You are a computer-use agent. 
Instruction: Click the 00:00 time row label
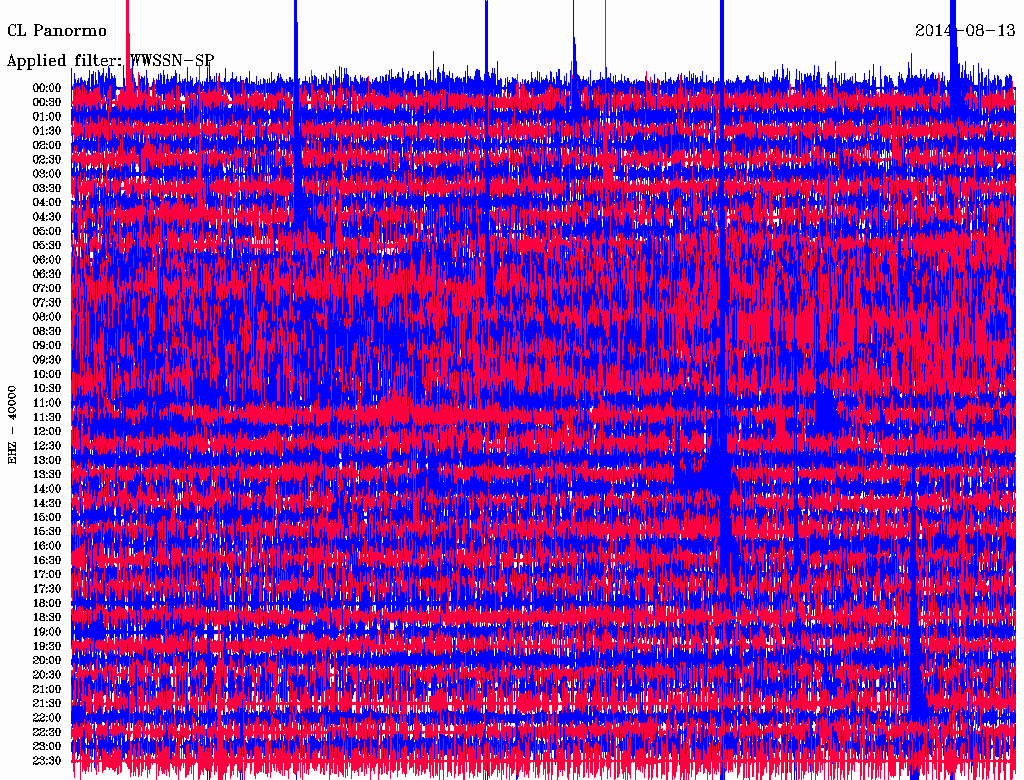click(x=47, y=88)
